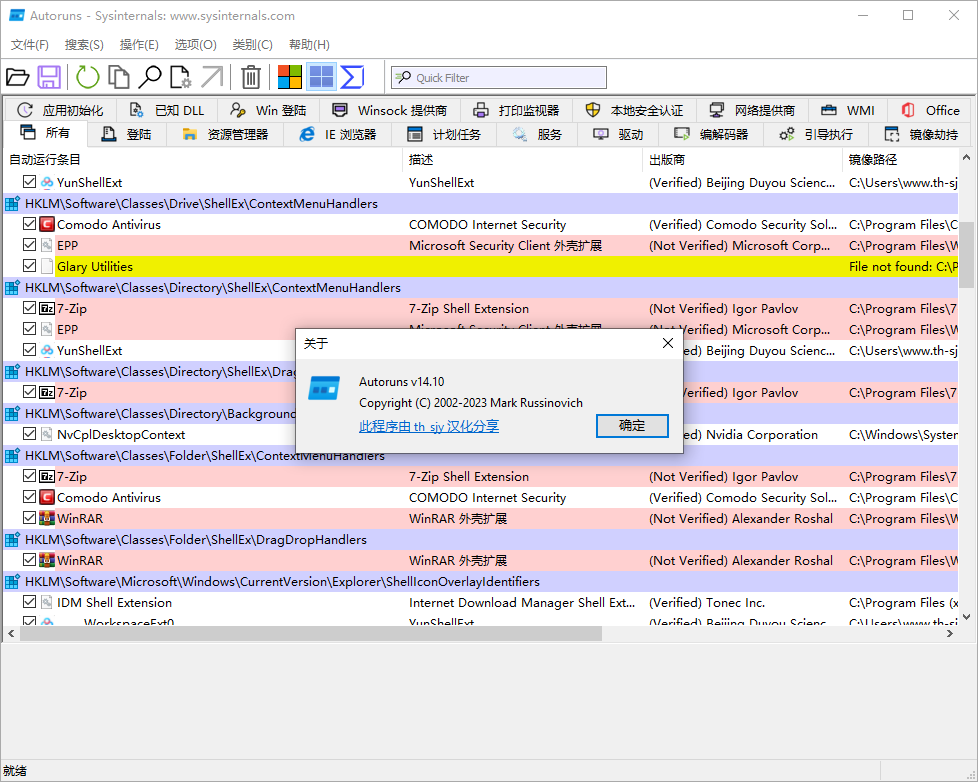Open the 类别(C) menu
Screen dimensions: 978x782
[x=253, y=44]
